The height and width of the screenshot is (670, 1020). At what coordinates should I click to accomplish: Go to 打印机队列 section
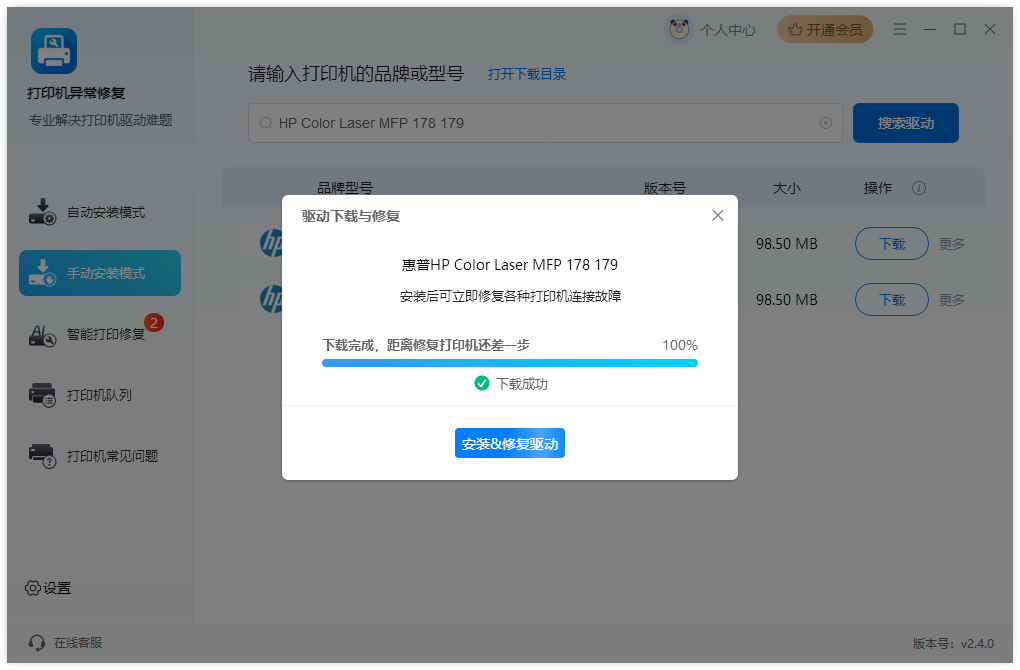pos(100,395)
